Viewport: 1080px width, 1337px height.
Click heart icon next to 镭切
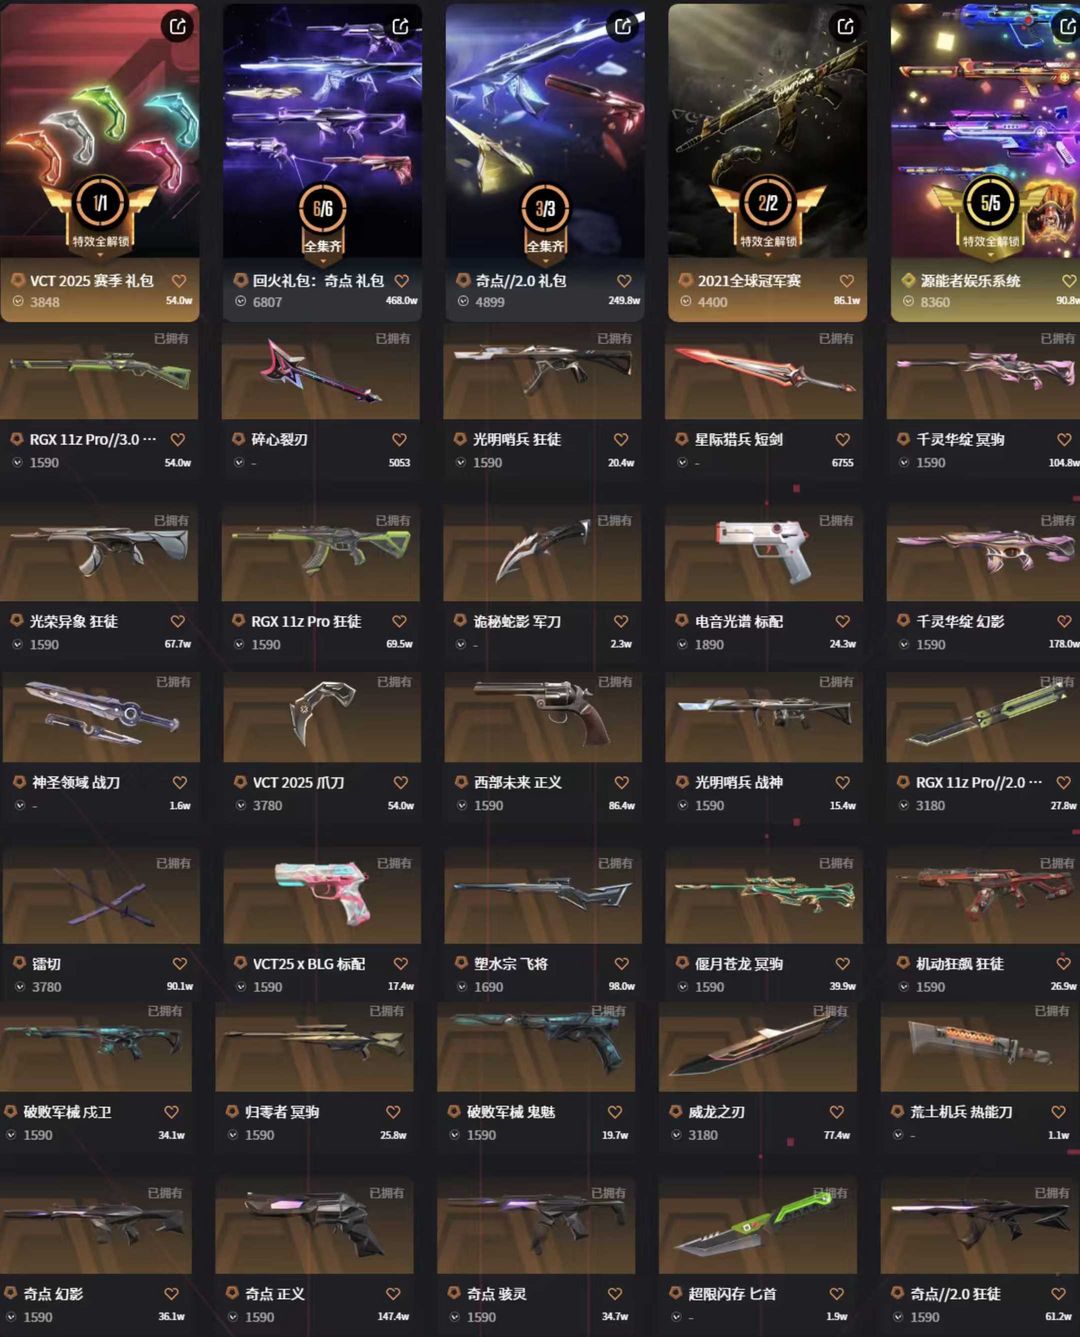coord(179,963)
